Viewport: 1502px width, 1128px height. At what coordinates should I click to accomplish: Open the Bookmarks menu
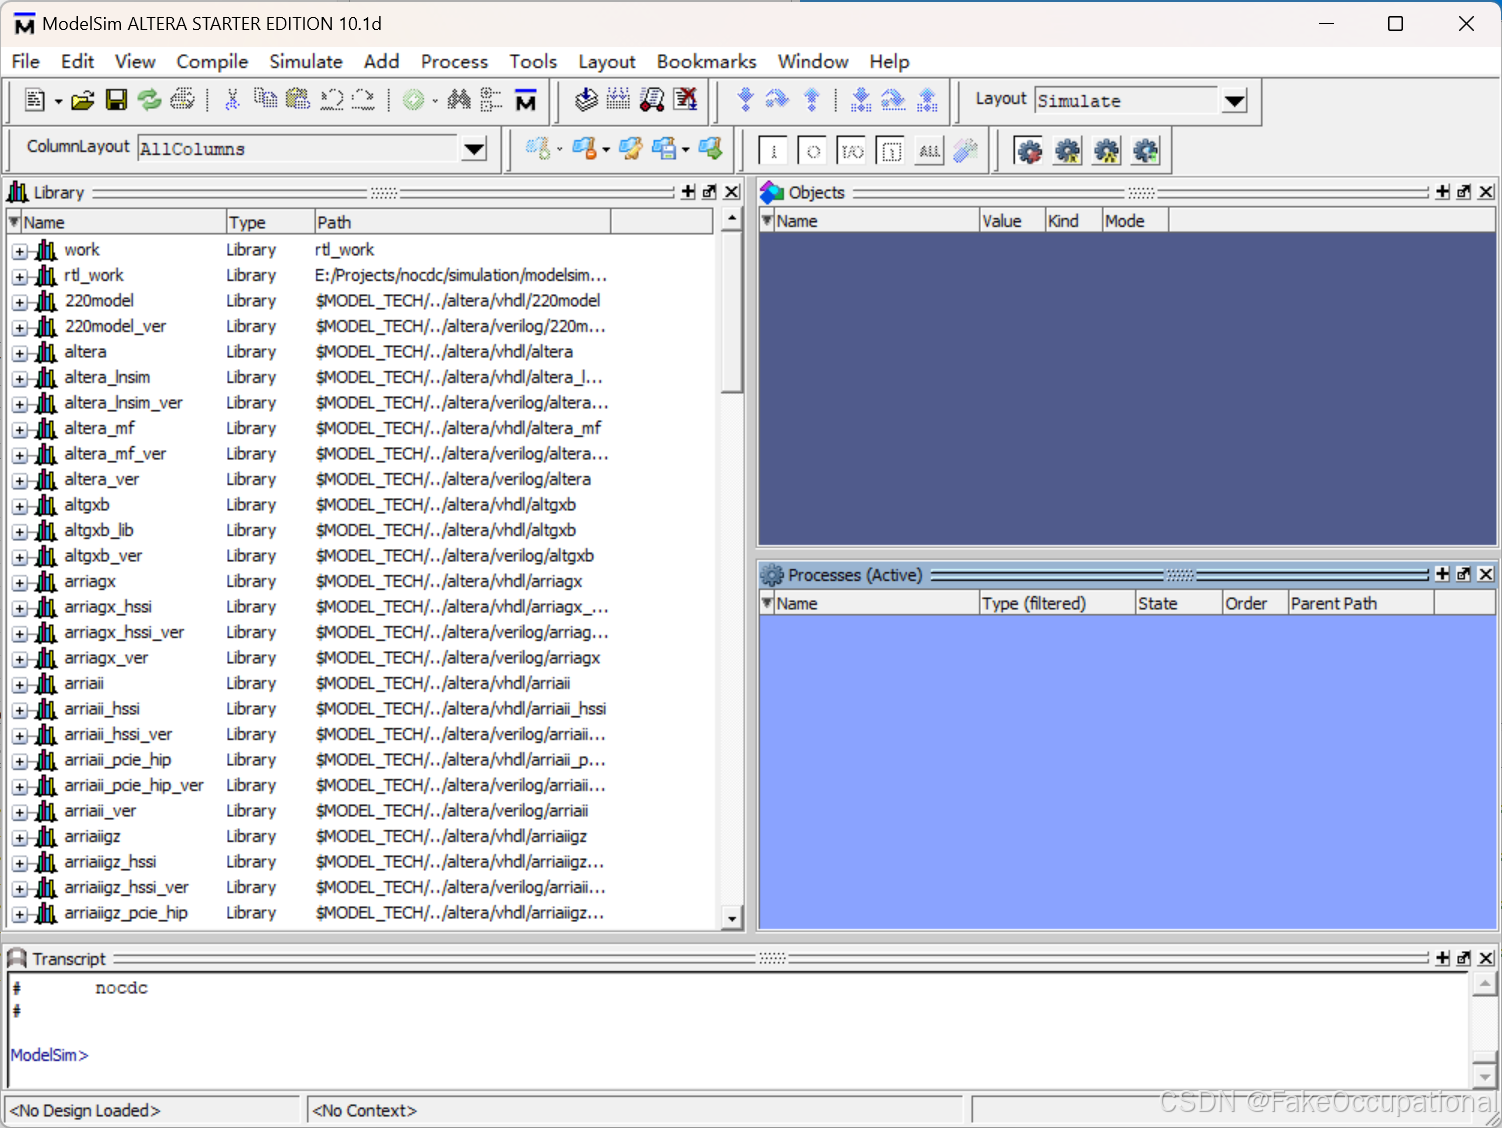click(x=706, y=62)
